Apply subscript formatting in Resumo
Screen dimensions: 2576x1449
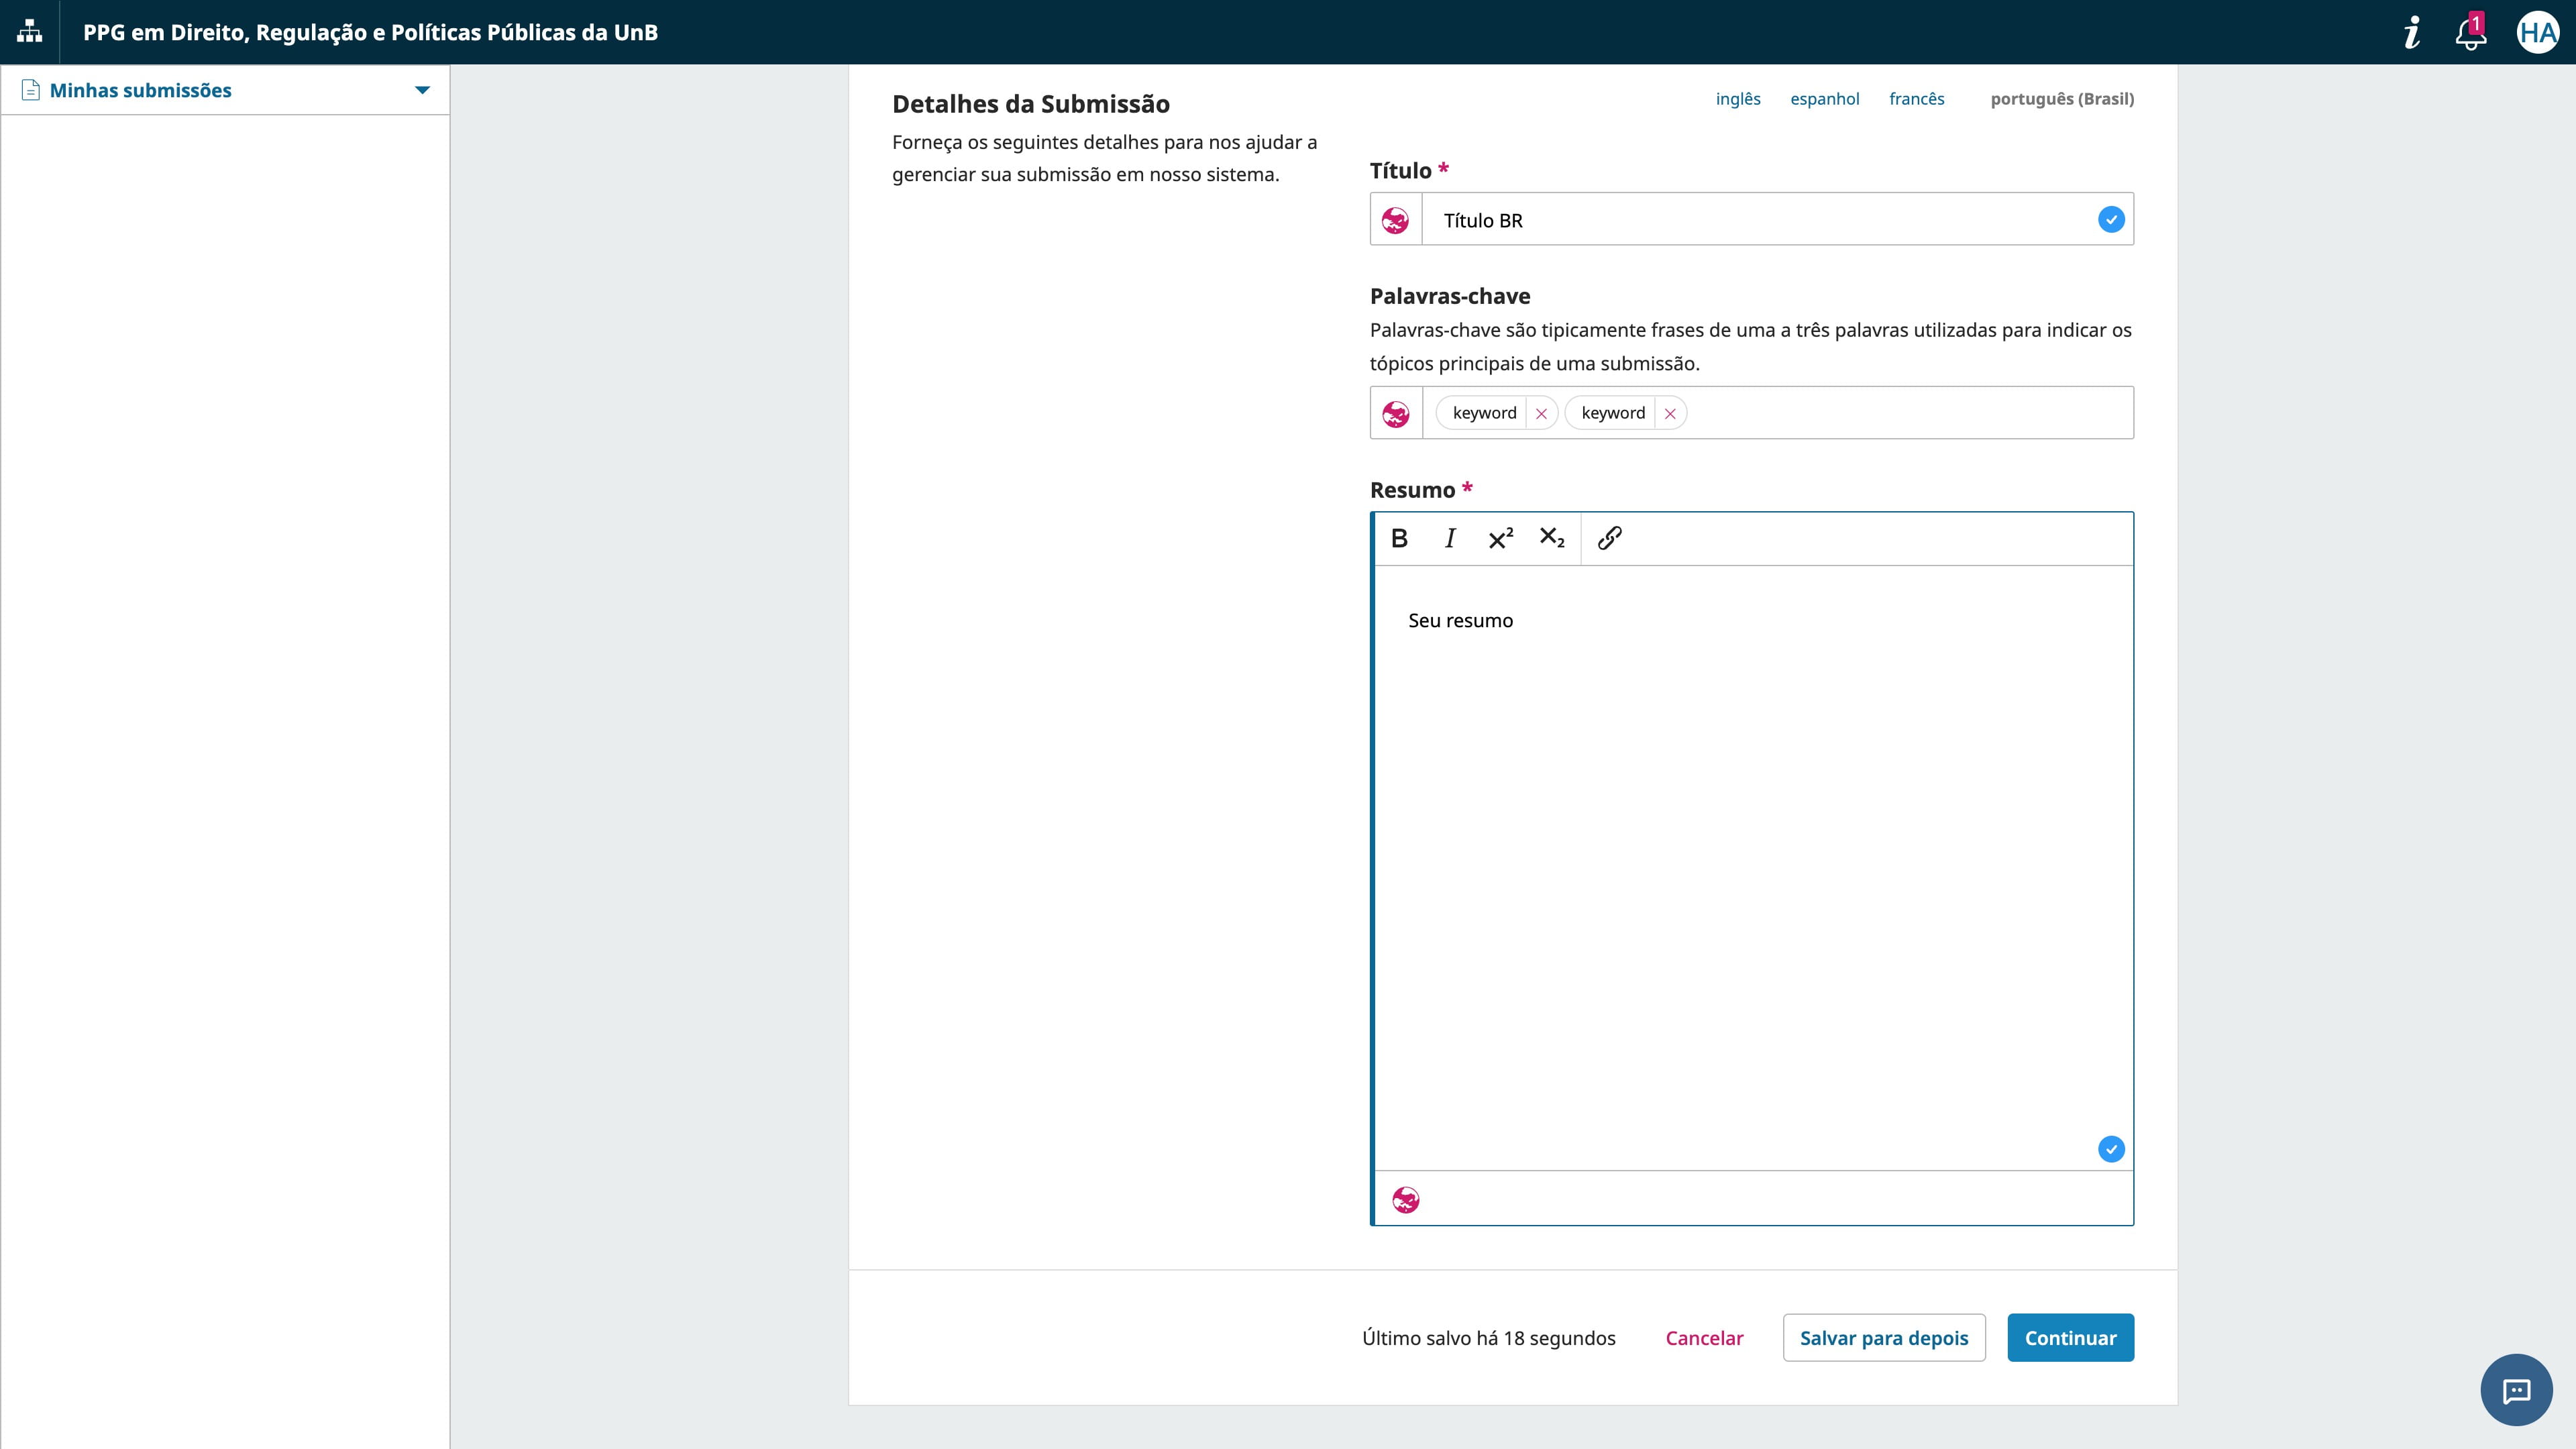pyautogui.click(x=1552, y=539)
